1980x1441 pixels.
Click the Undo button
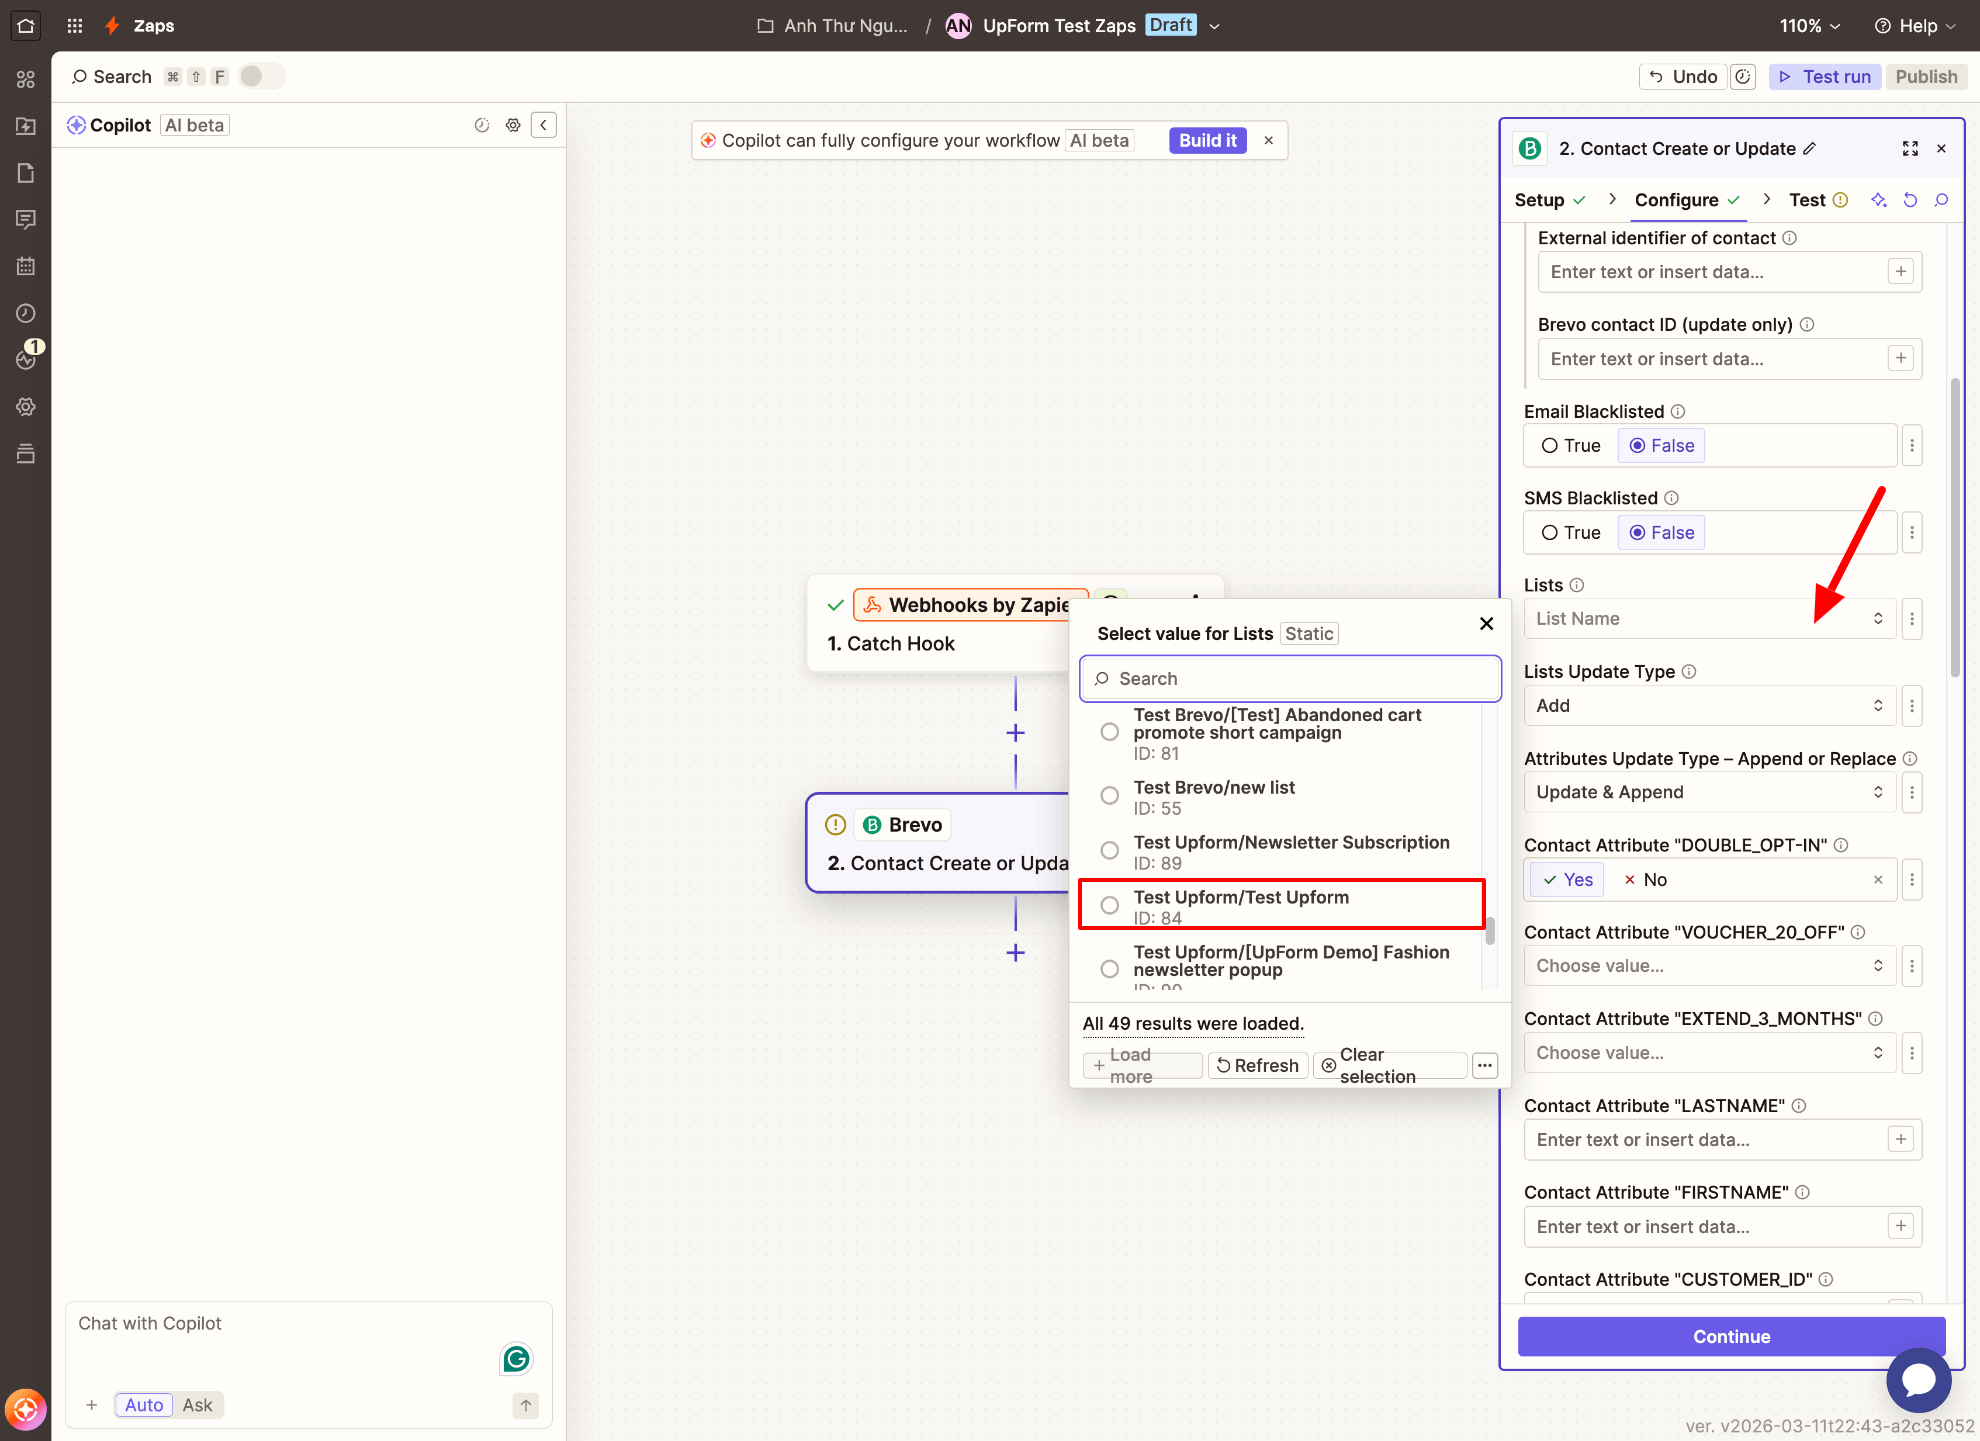pos(1683,77)
